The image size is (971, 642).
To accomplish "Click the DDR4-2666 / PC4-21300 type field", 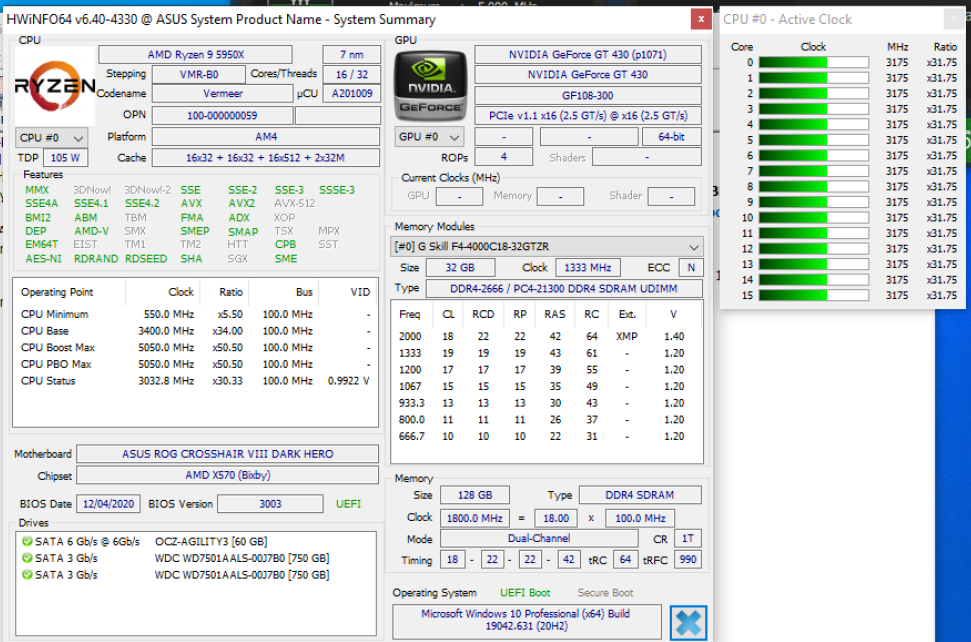I will point(564,288).
